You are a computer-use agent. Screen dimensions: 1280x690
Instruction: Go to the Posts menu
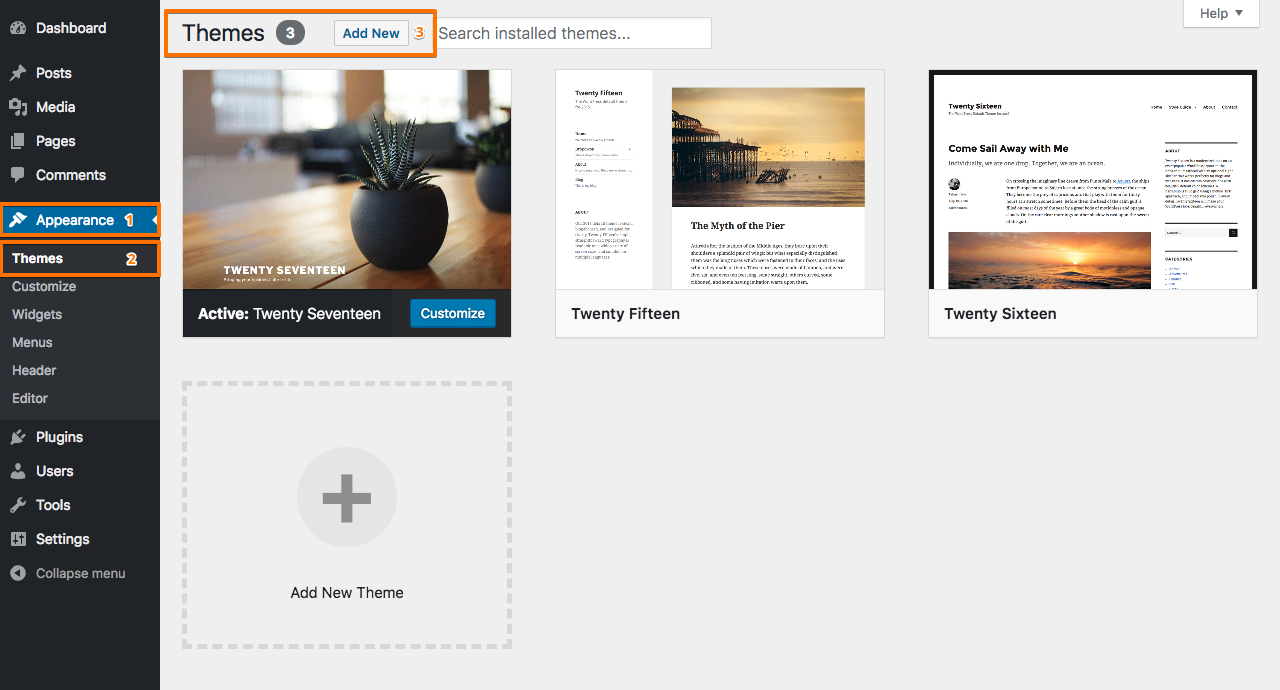pyautogui.click(x=80, y=73)
